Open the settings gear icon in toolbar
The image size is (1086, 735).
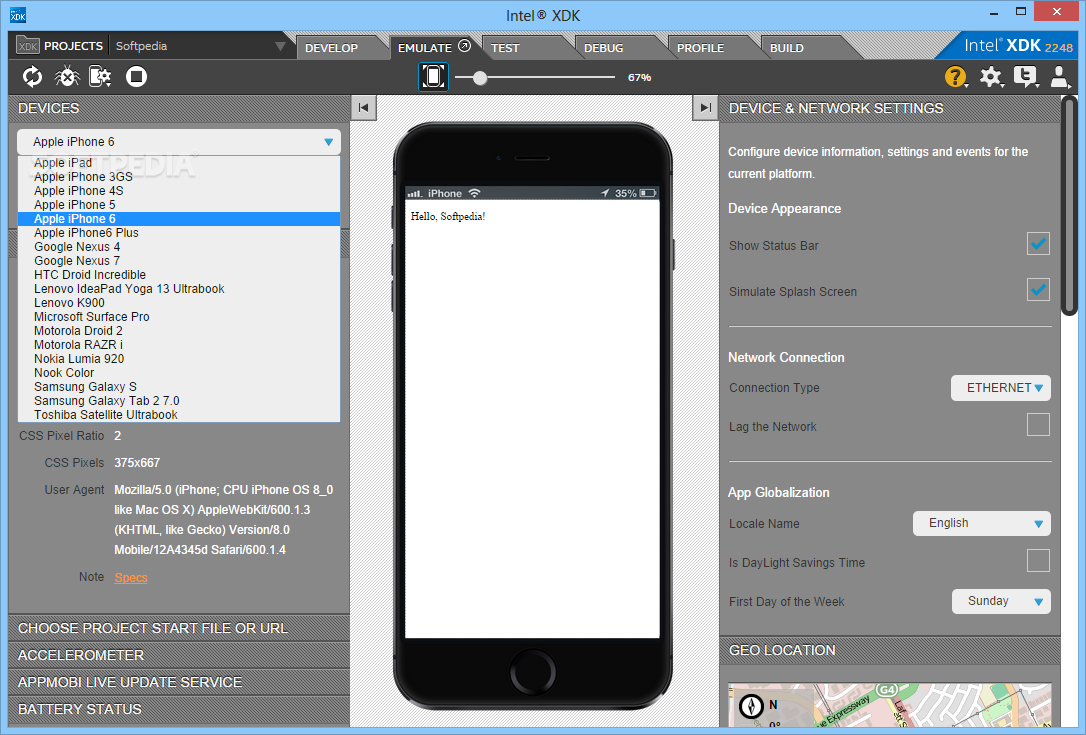(x=990, y=77)
